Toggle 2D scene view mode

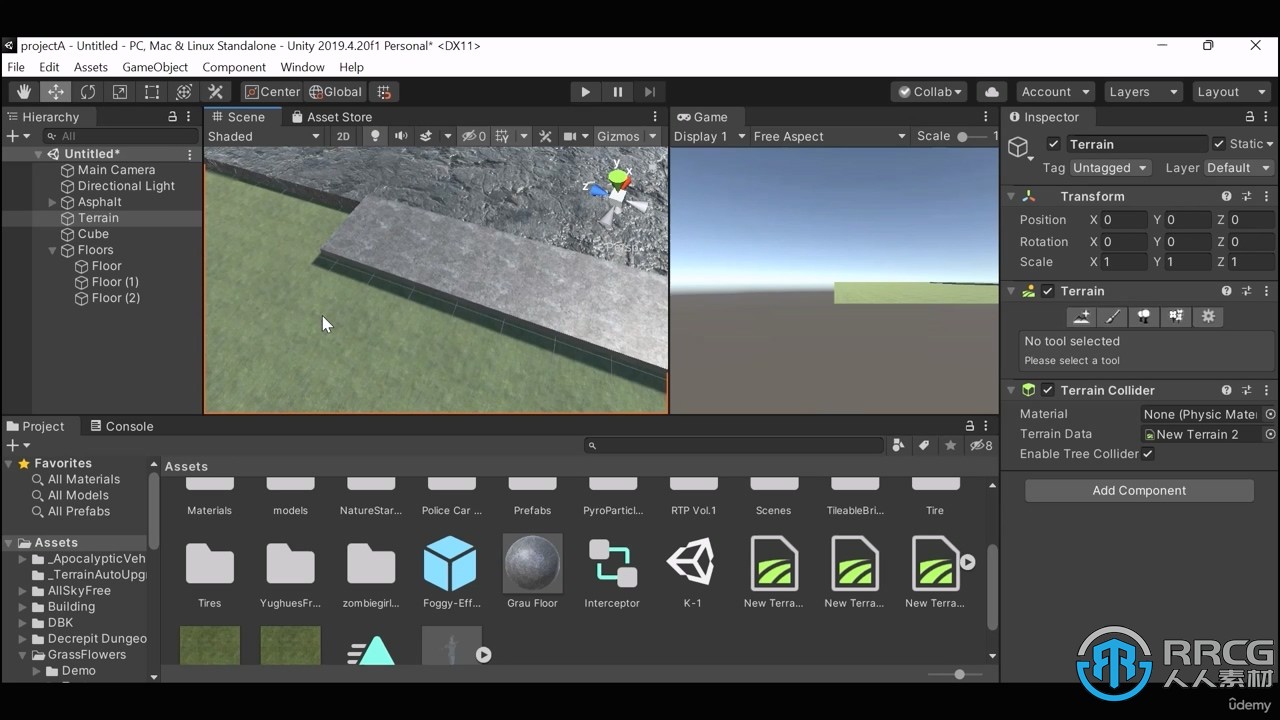pyautogui.click(x=343, y=136)
